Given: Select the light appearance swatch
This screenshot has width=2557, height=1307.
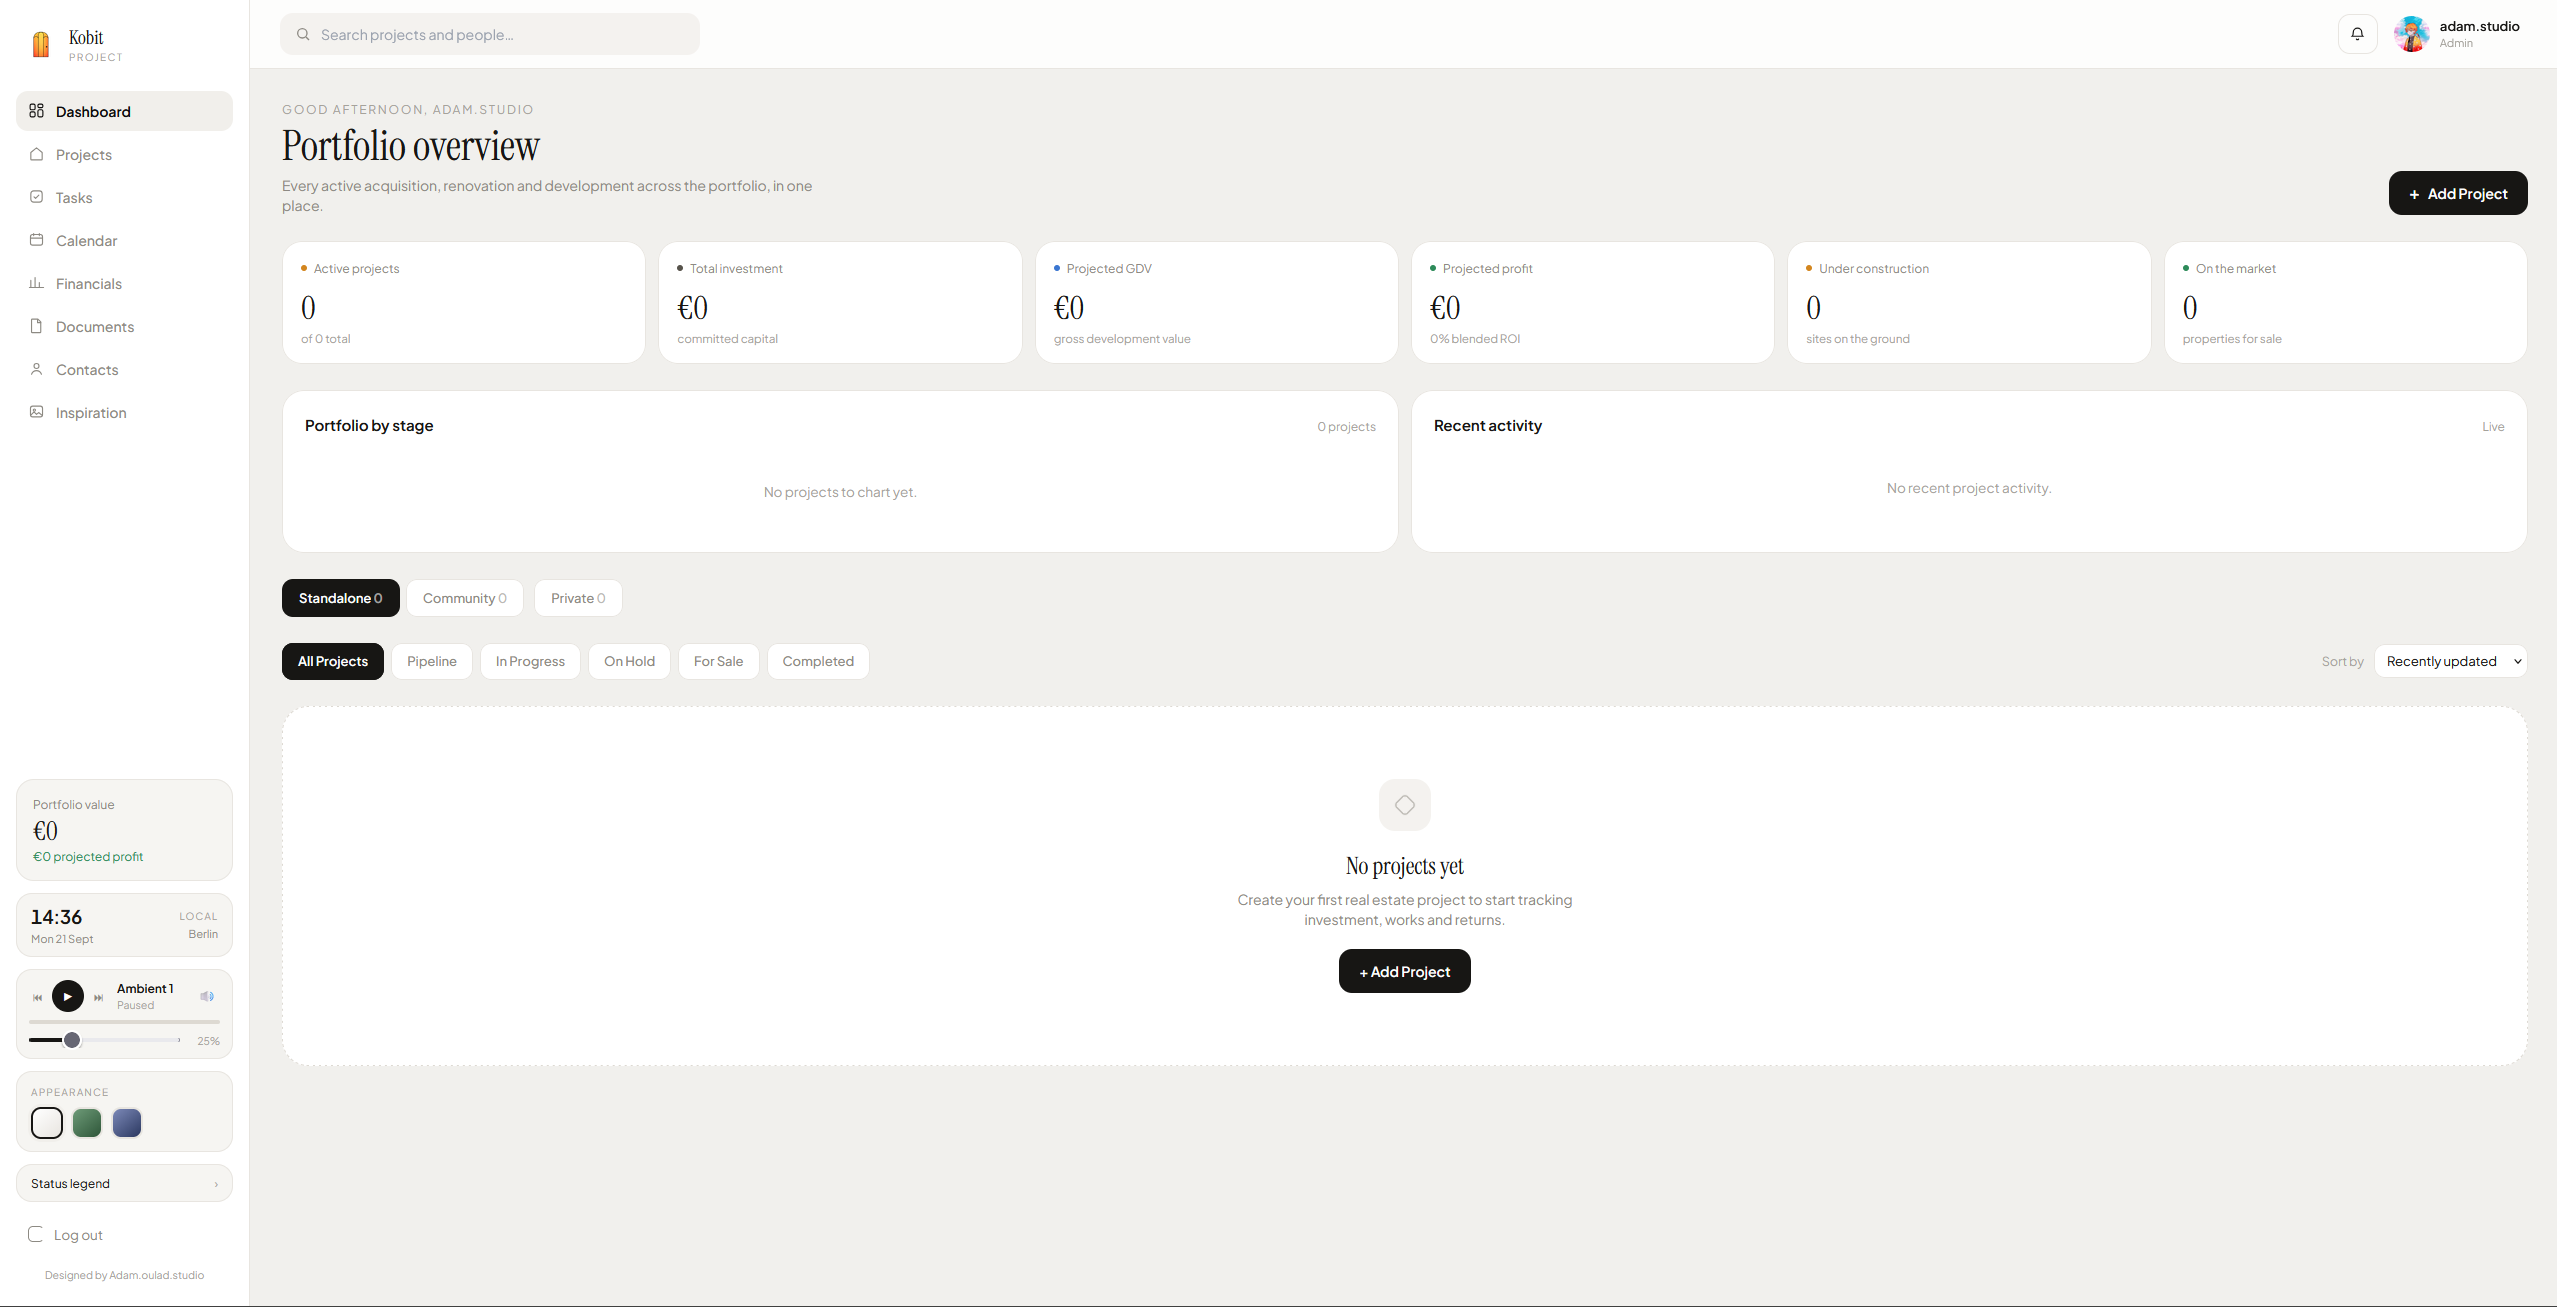Looking at the screenshot, I should (47, 1123).
